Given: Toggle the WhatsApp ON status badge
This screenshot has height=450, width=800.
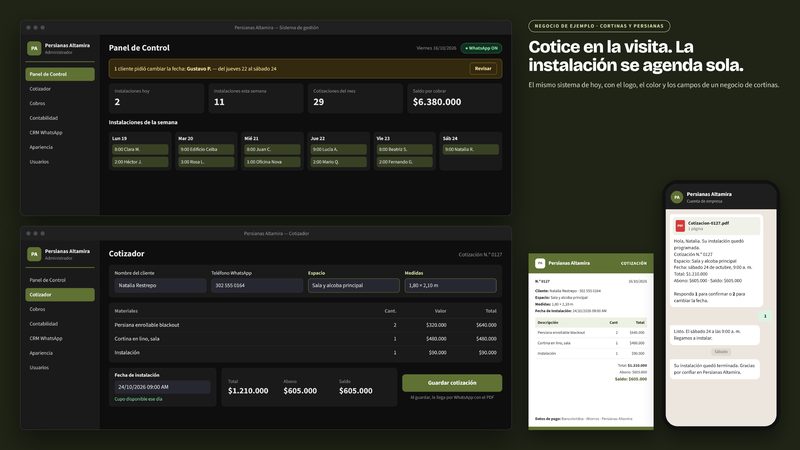Looking at the screenshot, I should [481, 48].
